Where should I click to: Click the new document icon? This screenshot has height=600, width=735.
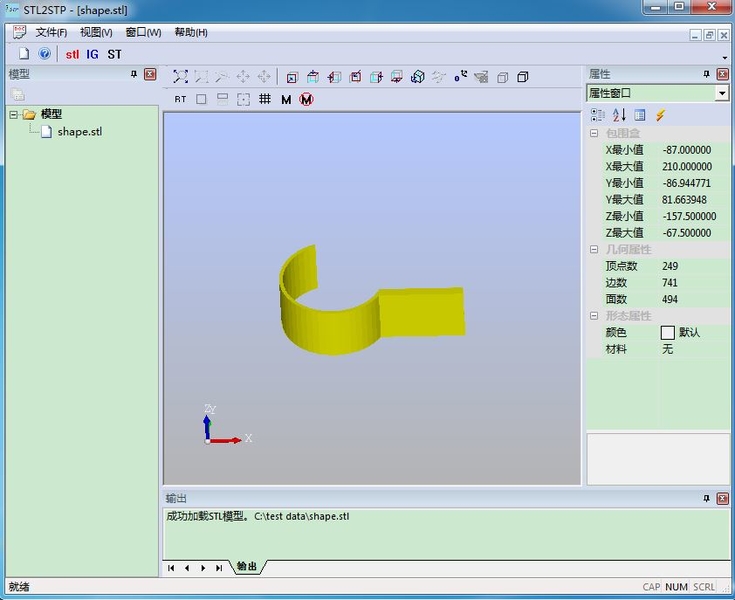(23, 54)
